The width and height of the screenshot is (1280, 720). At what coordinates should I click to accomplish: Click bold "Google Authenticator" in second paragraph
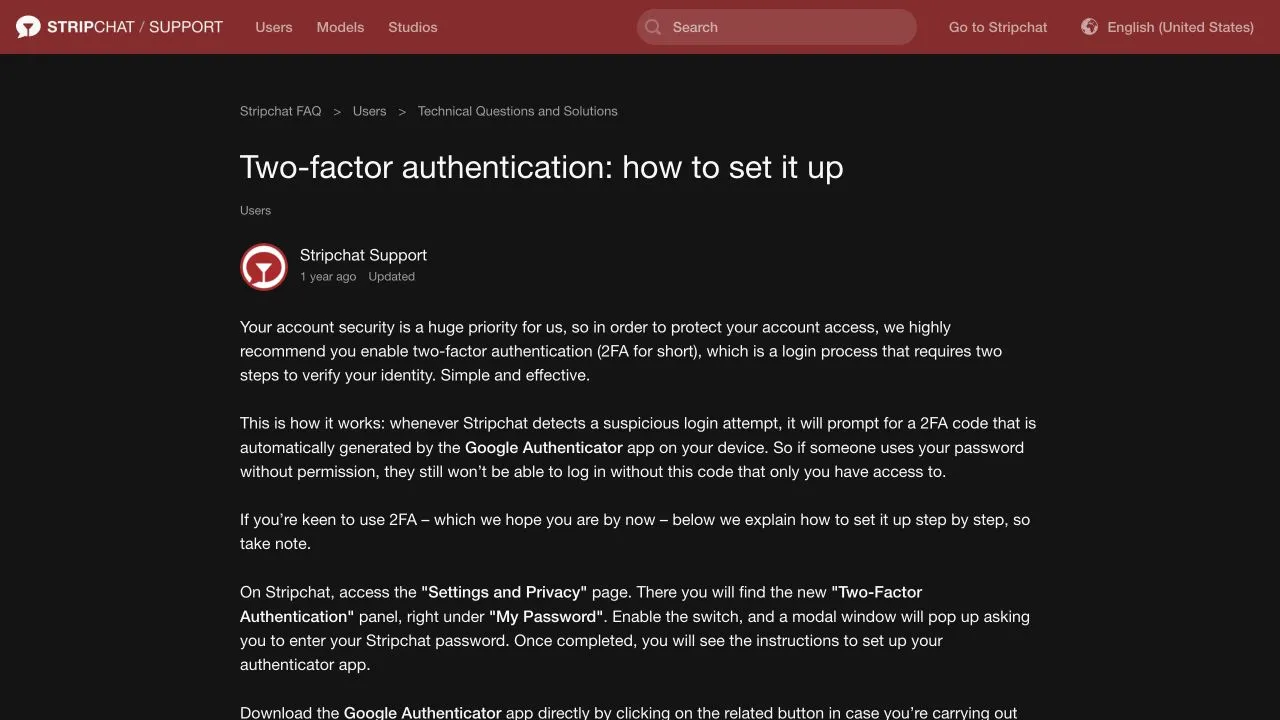tap(544, 447)
